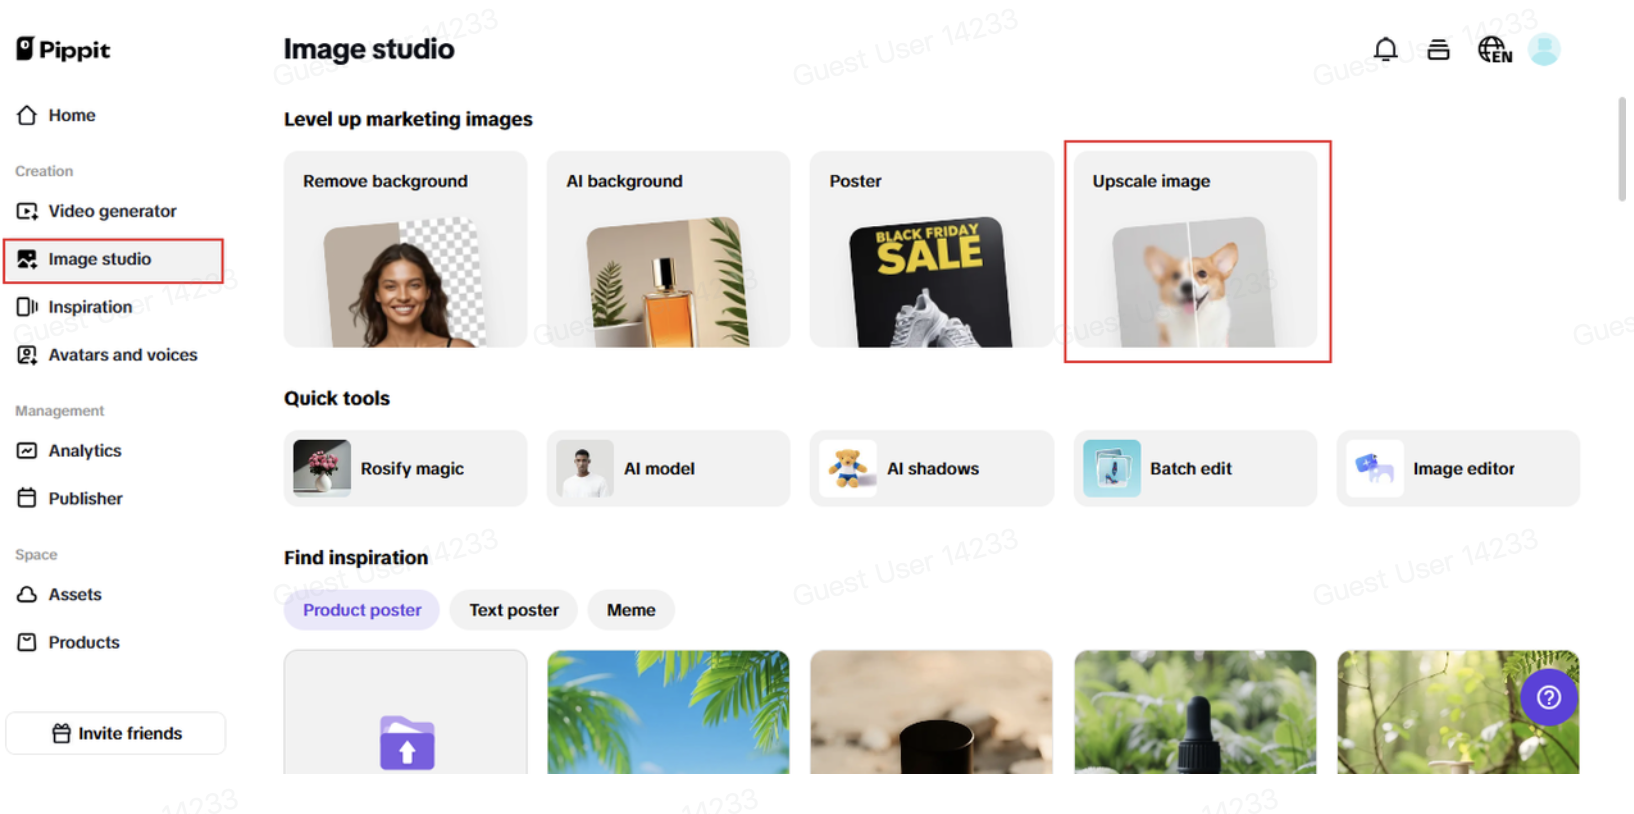Select Inspiration in the sidebar
This screenshot has height=814, width=1634.
[74, 307]
